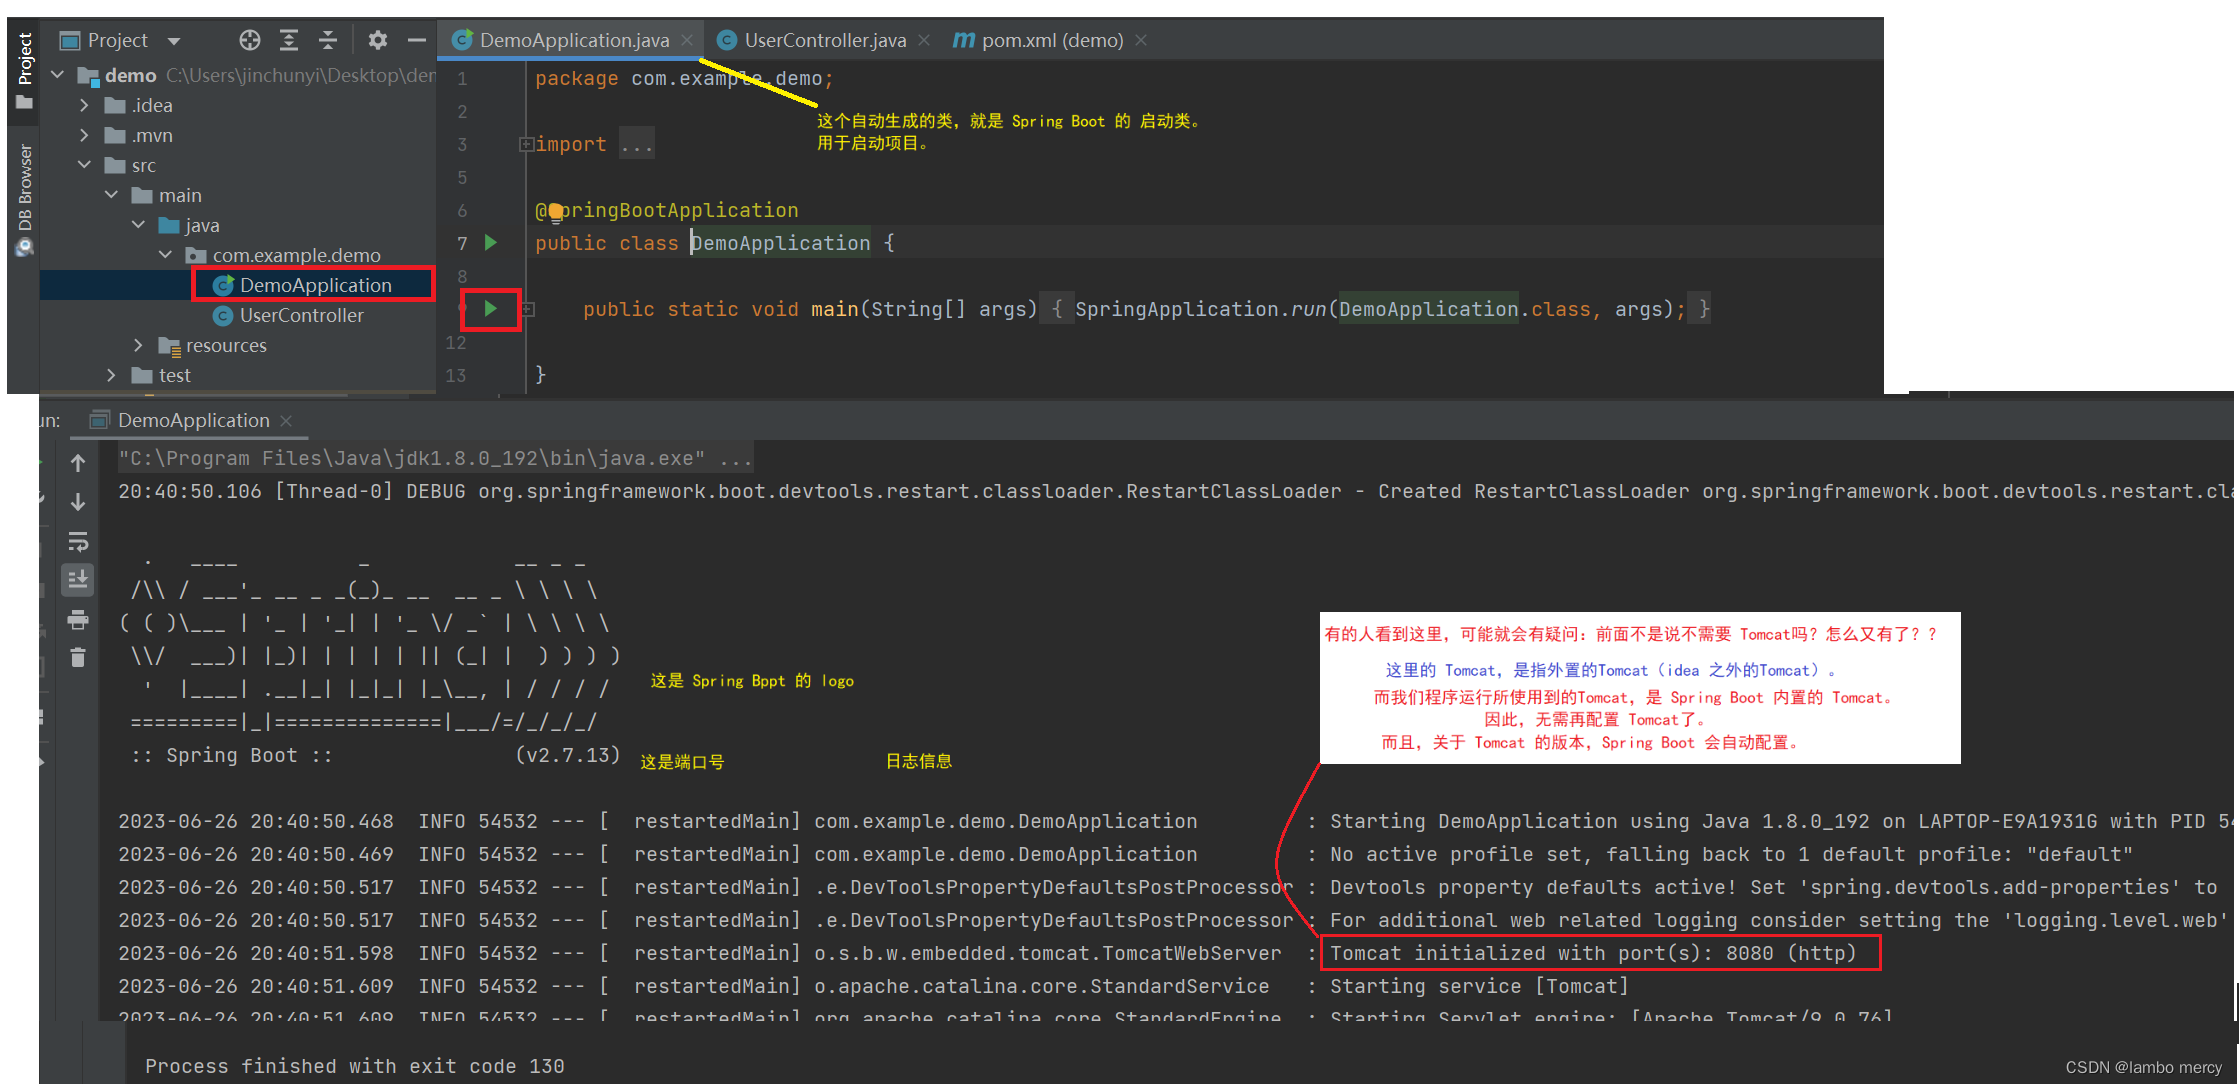Open Project panel gear settings
The height and width of the screenshot is (1087, 2239).
click(377, 40)
